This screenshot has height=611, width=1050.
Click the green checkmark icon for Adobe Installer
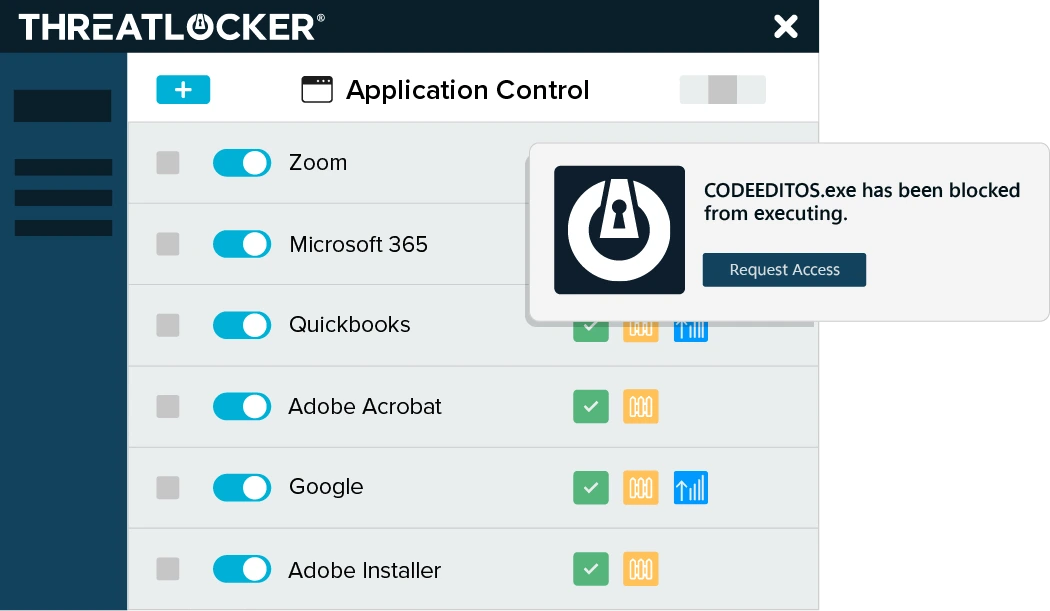click(590, 569)
